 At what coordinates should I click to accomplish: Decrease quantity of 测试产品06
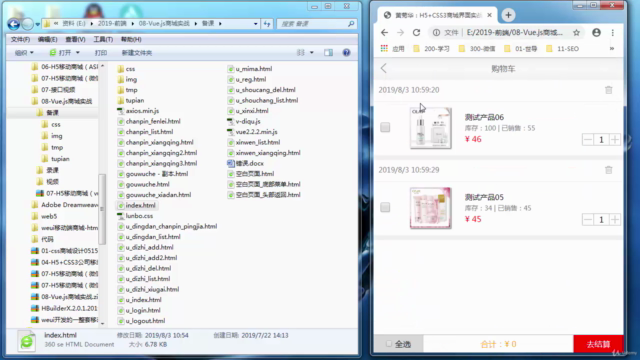pyautogui.click(x=588, y=140)
